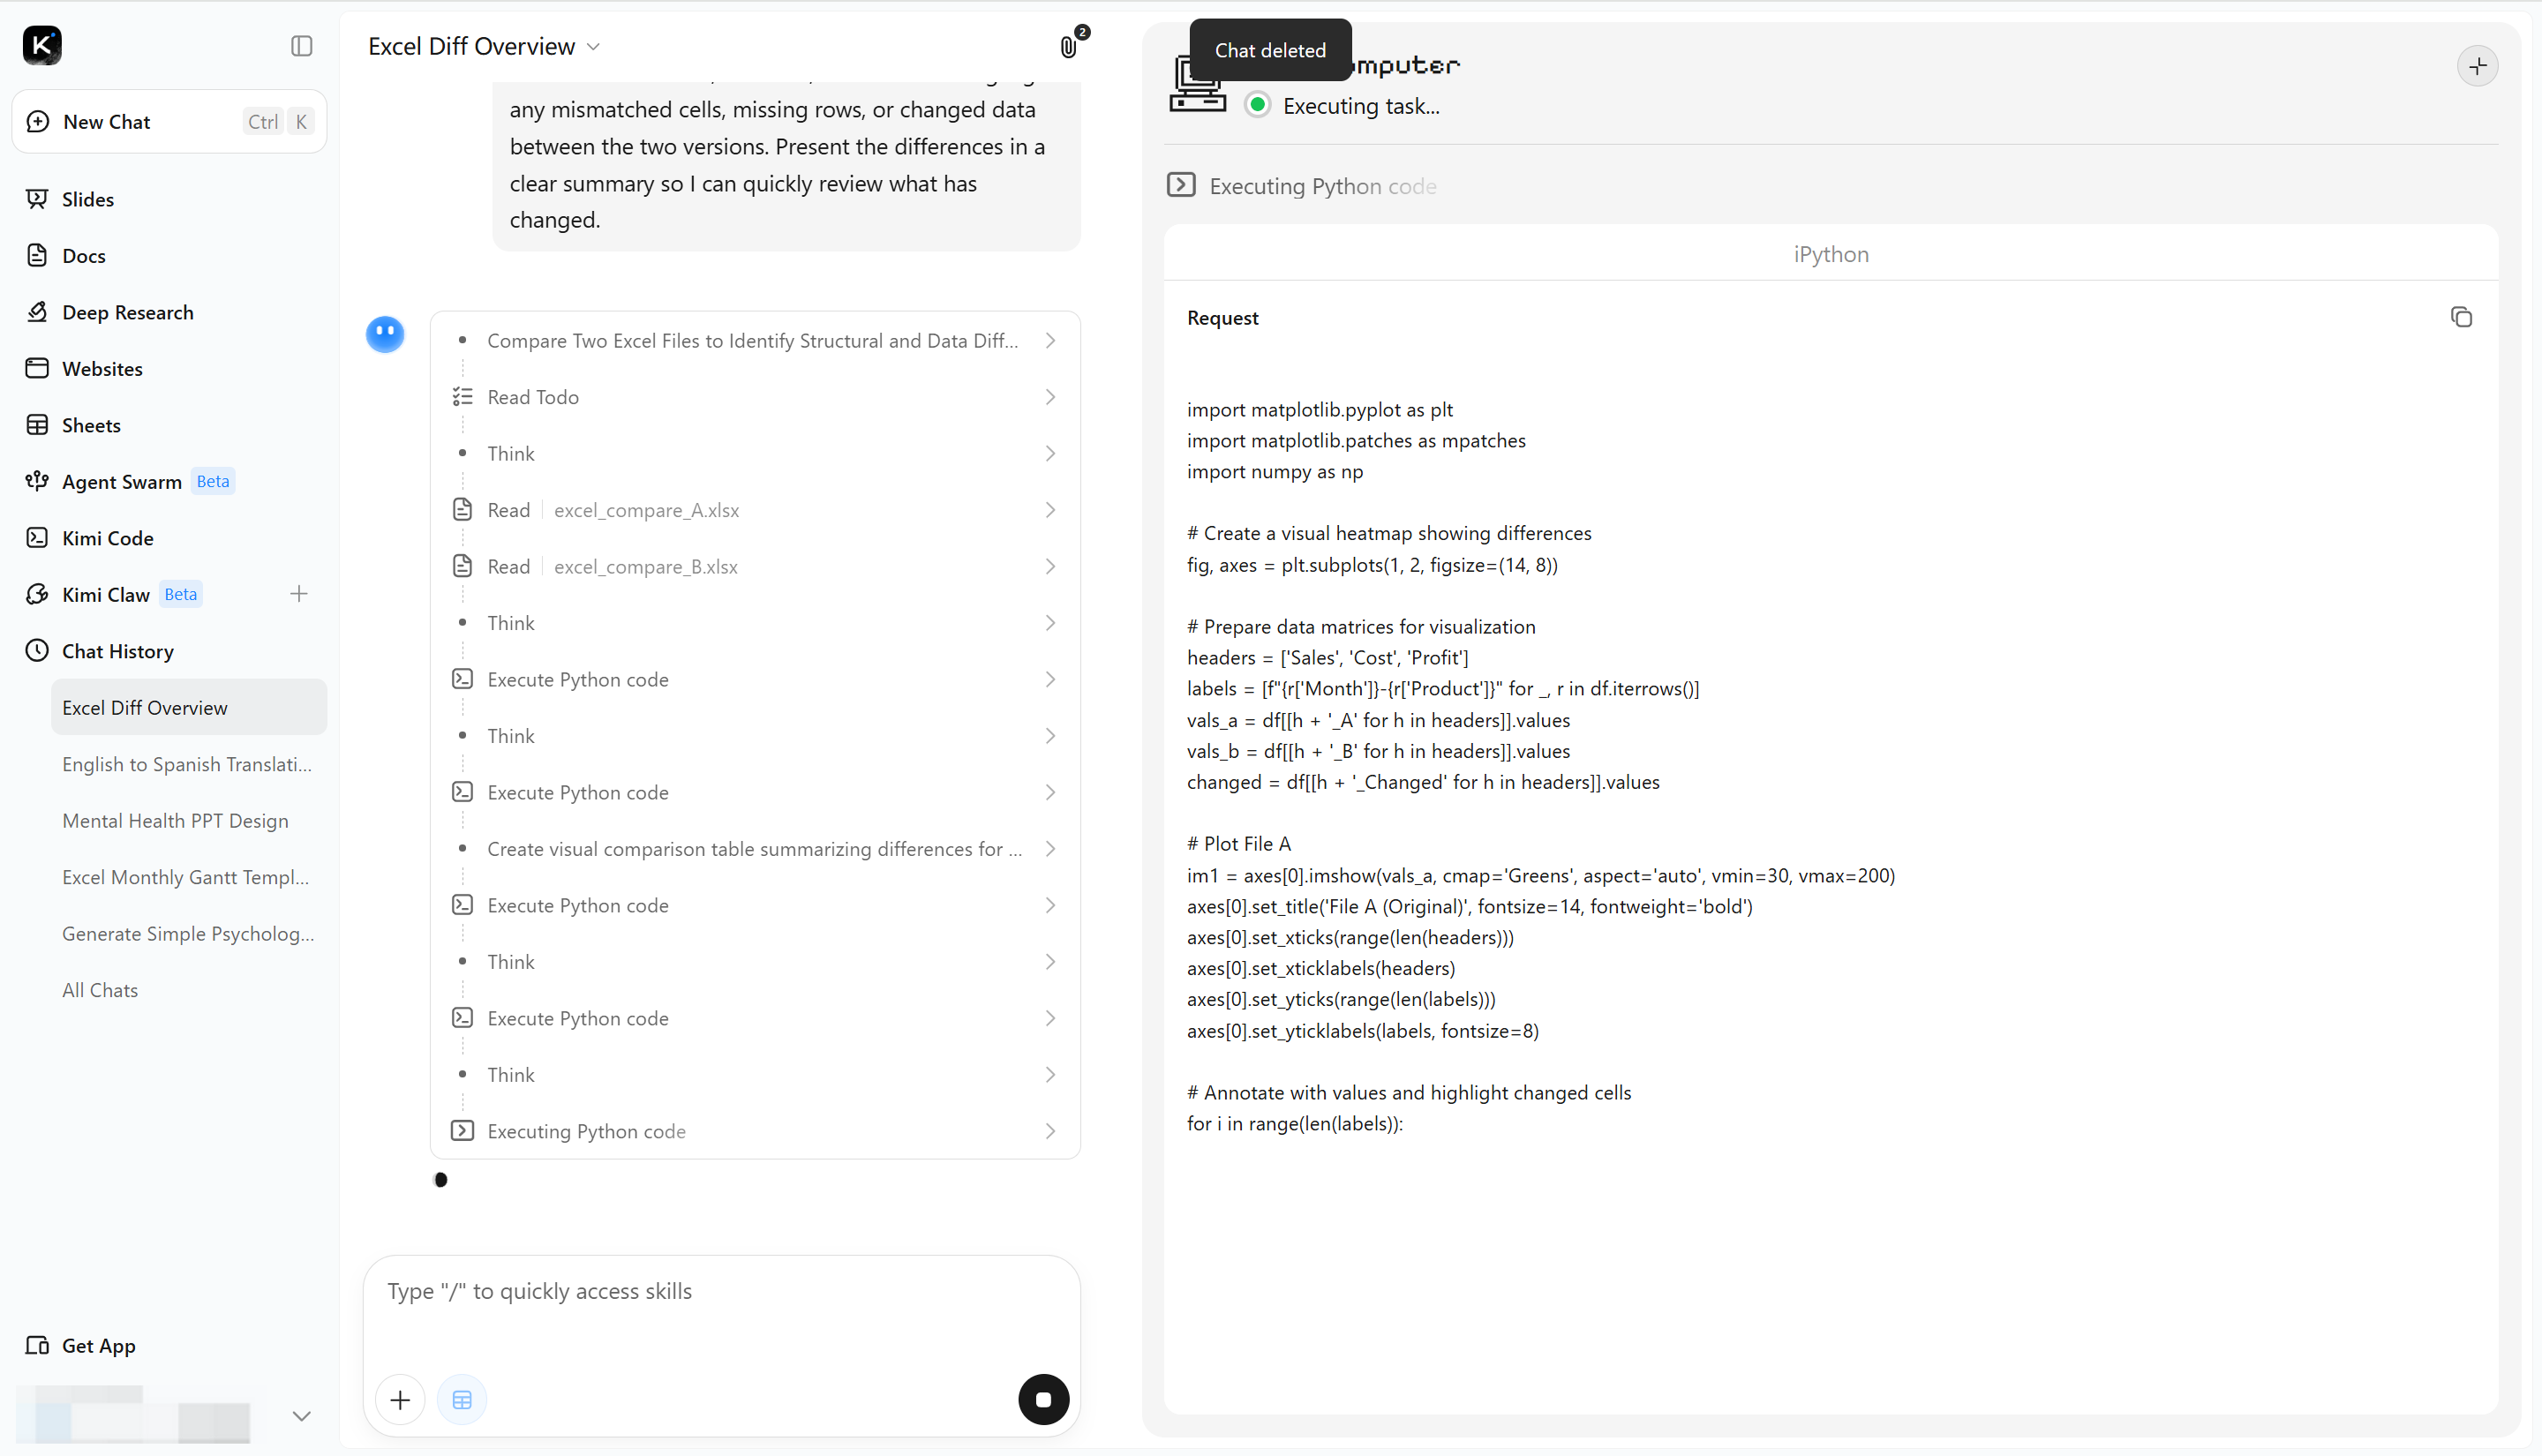Start a New Chat
The width and height of the screenshot is (2542, 1456).
pos(170,121)
